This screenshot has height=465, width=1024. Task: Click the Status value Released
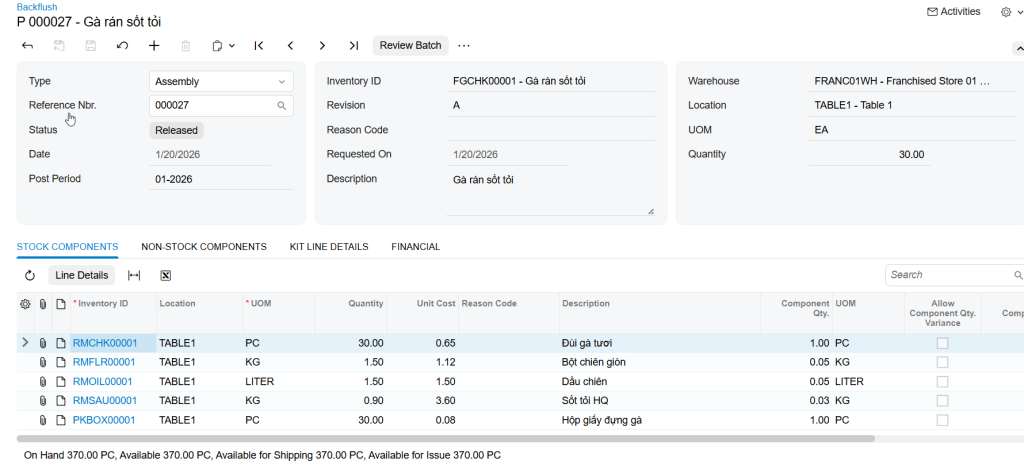pos(176,130)
